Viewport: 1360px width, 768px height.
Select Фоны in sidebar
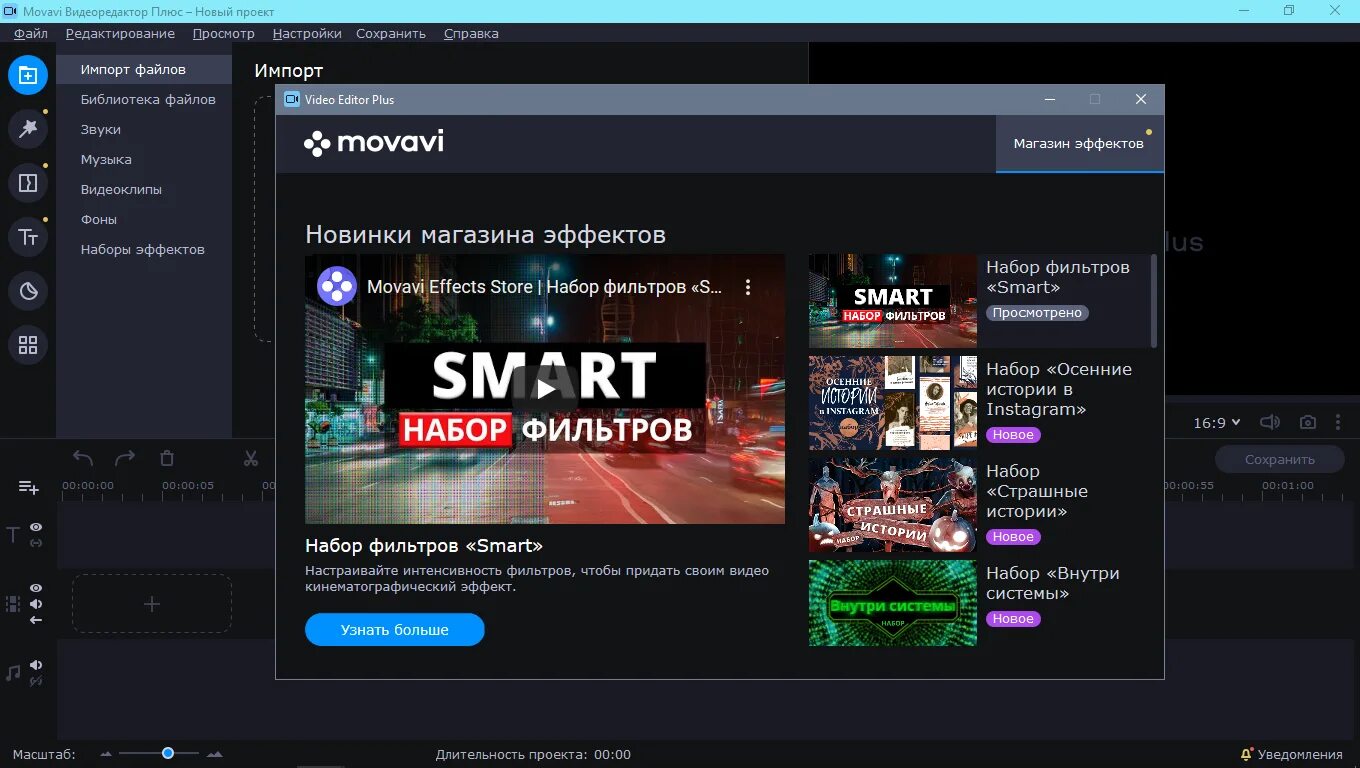pos(144,219)
